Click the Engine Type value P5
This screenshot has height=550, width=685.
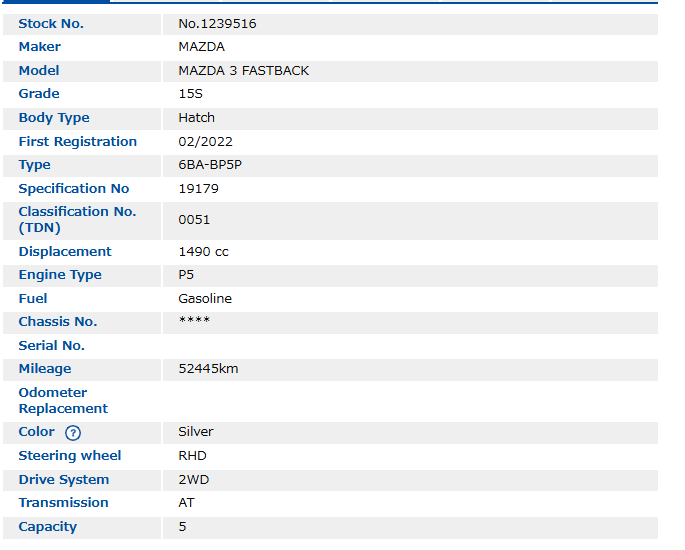click(x=186, y=275)
